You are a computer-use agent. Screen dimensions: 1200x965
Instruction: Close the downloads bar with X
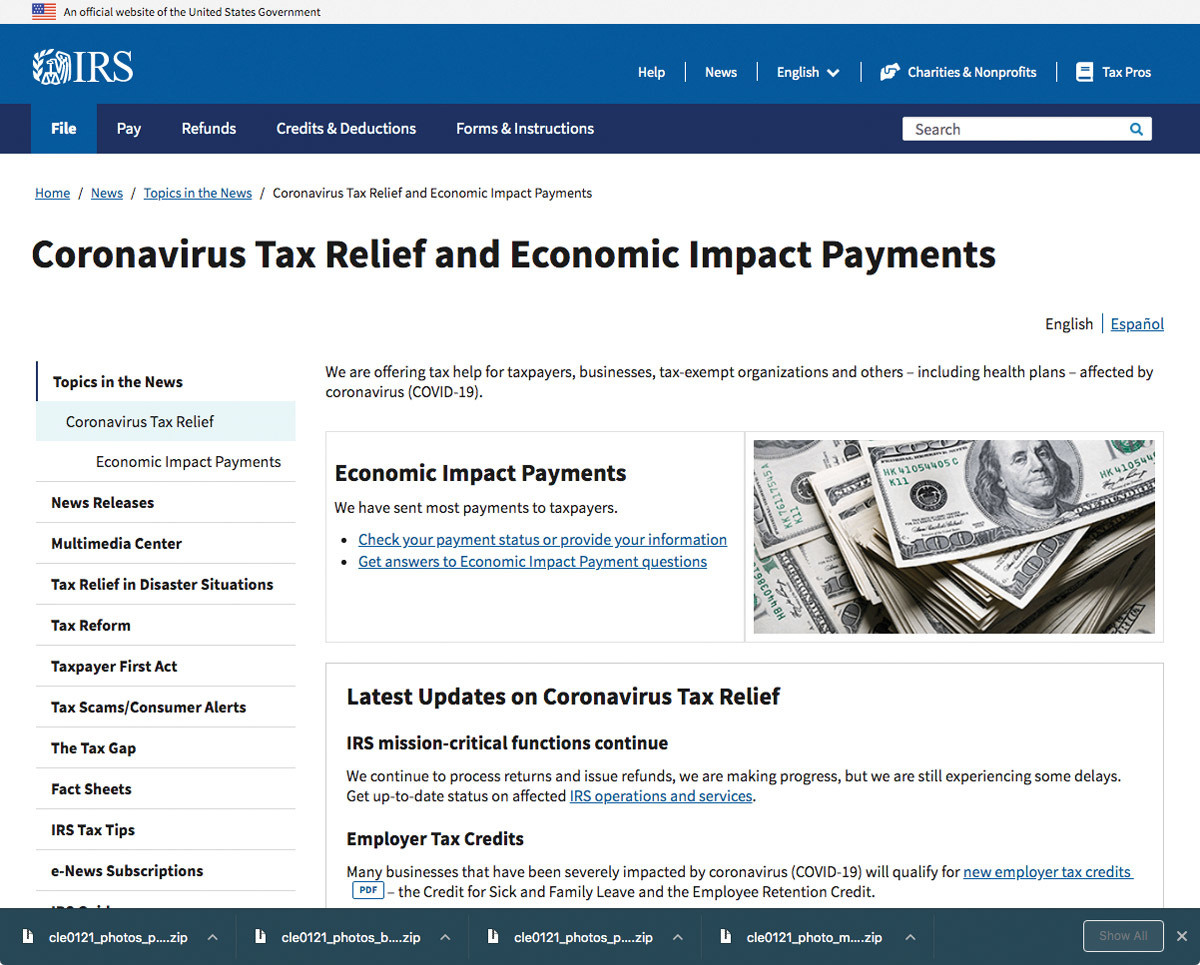click(1181, 936)
